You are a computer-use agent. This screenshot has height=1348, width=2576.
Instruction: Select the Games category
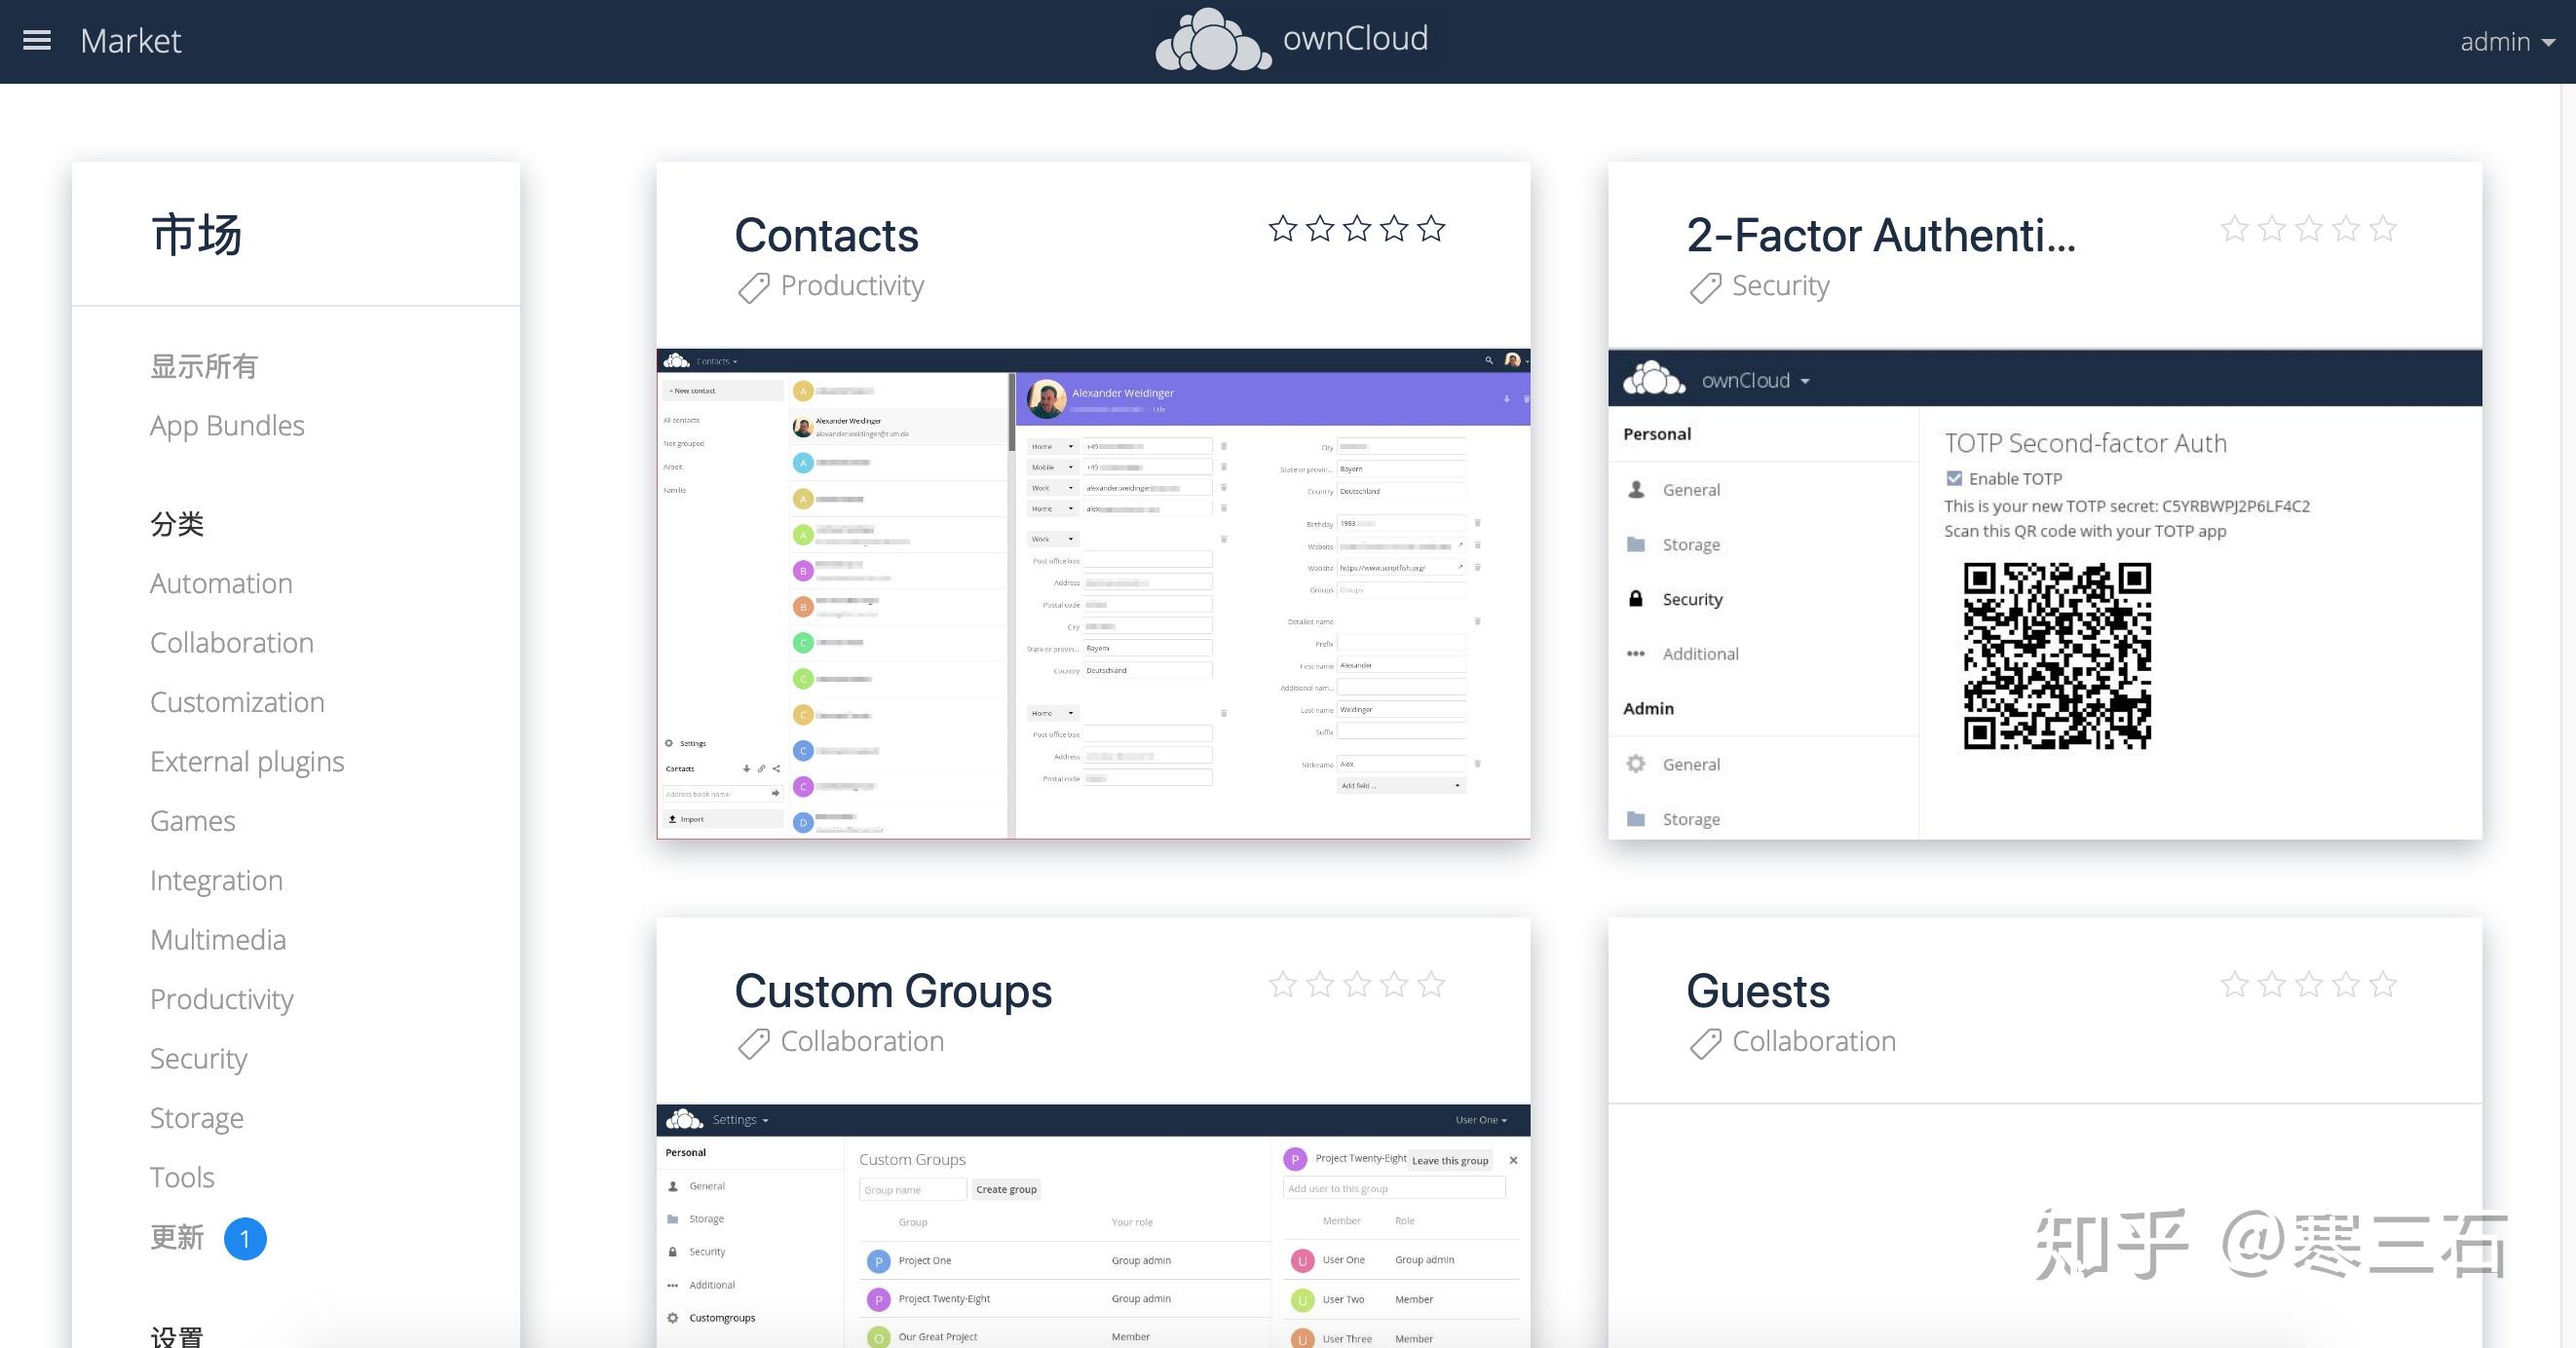tap(193, 821)
